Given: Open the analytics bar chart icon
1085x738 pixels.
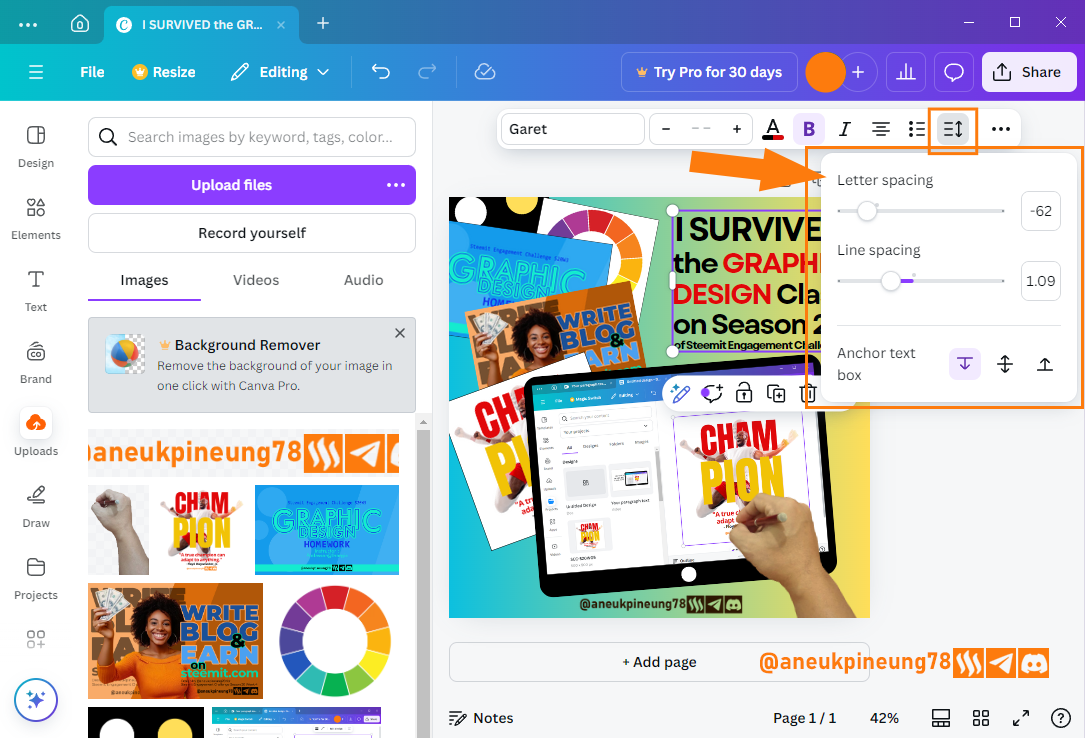Looking at the screenshot, I should pos(906,72).
